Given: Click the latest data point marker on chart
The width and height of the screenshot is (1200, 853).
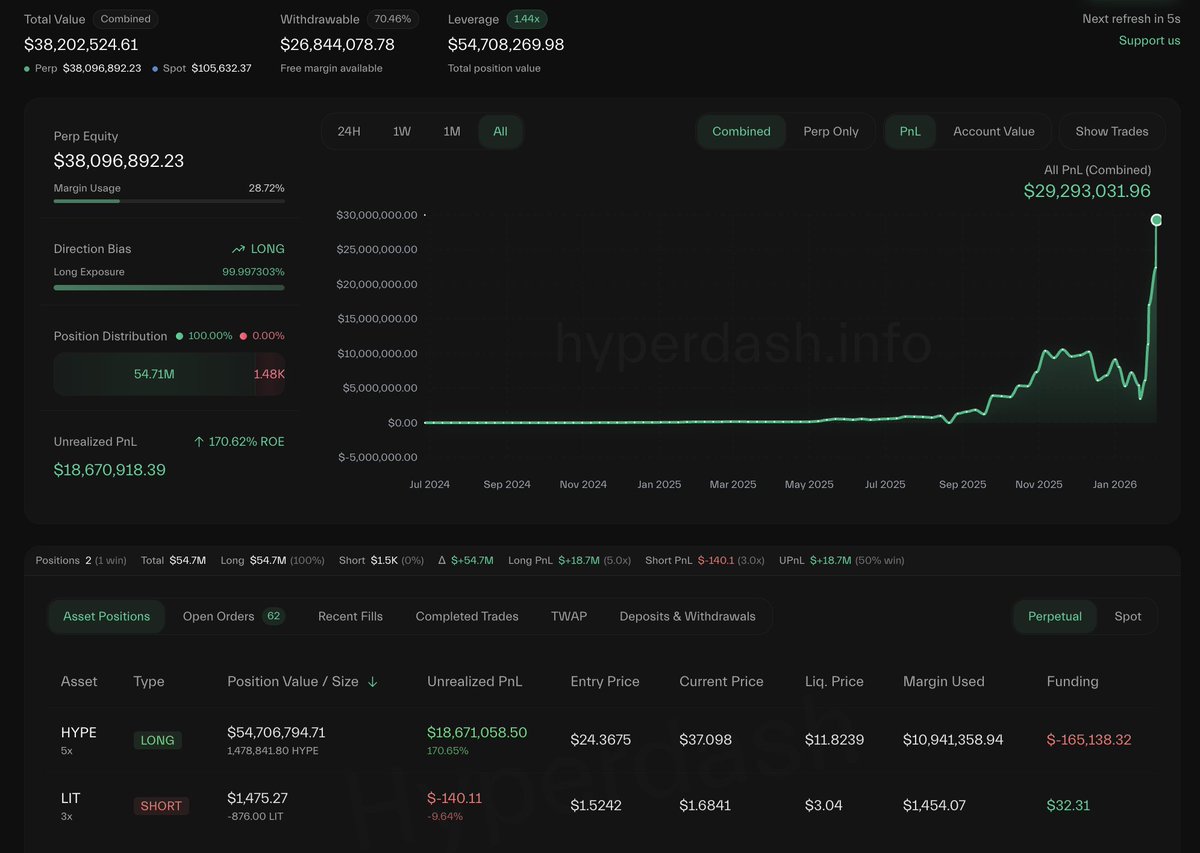Looking at the screenshot, I should tap(1156, 219).
